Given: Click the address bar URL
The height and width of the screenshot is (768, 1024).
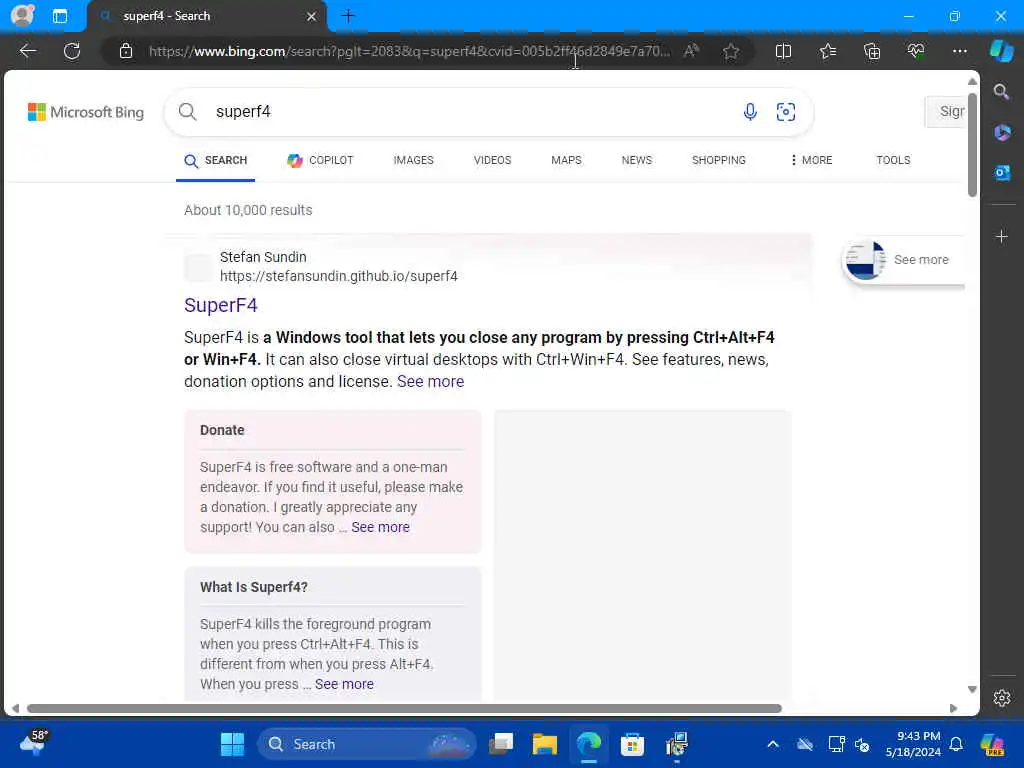Looking at the screenshot, I should [409, 51].
